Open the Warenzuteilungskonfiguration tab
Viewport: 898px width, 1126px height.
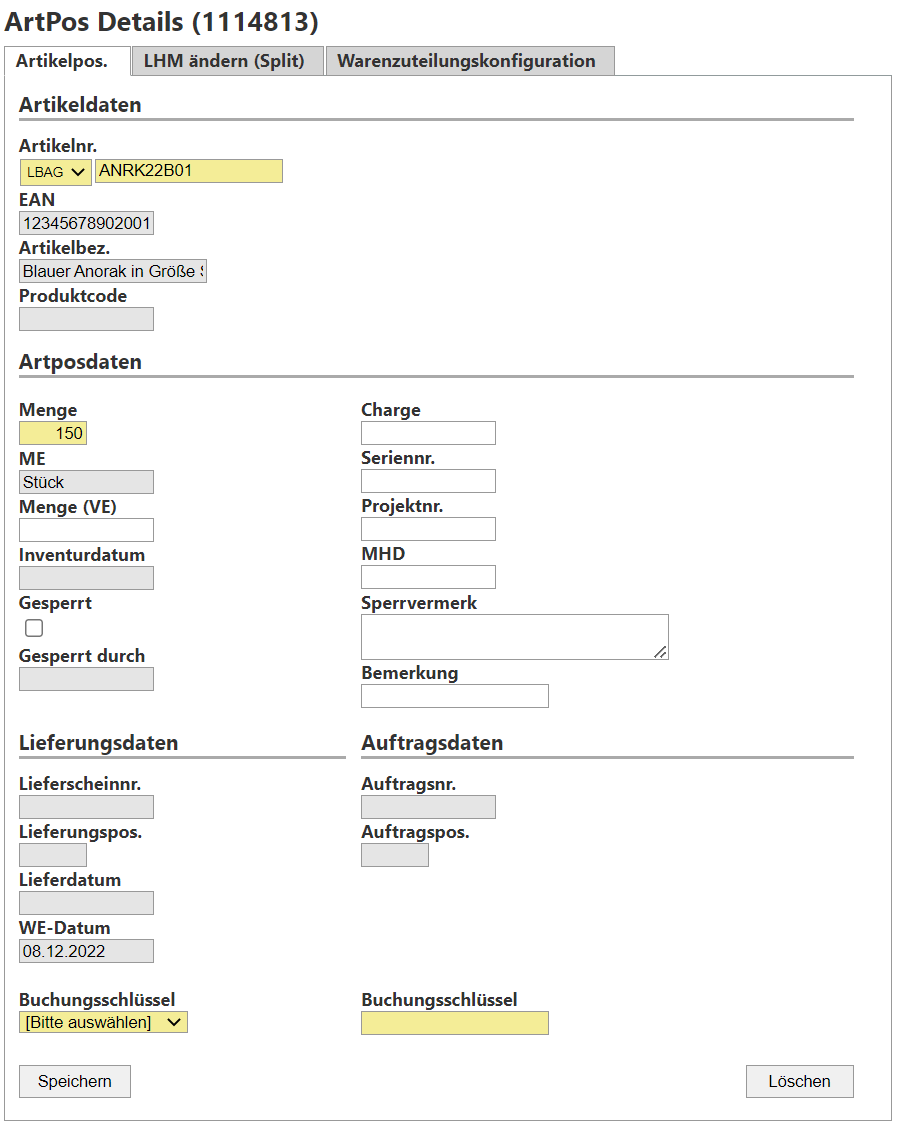pos(466,60)
